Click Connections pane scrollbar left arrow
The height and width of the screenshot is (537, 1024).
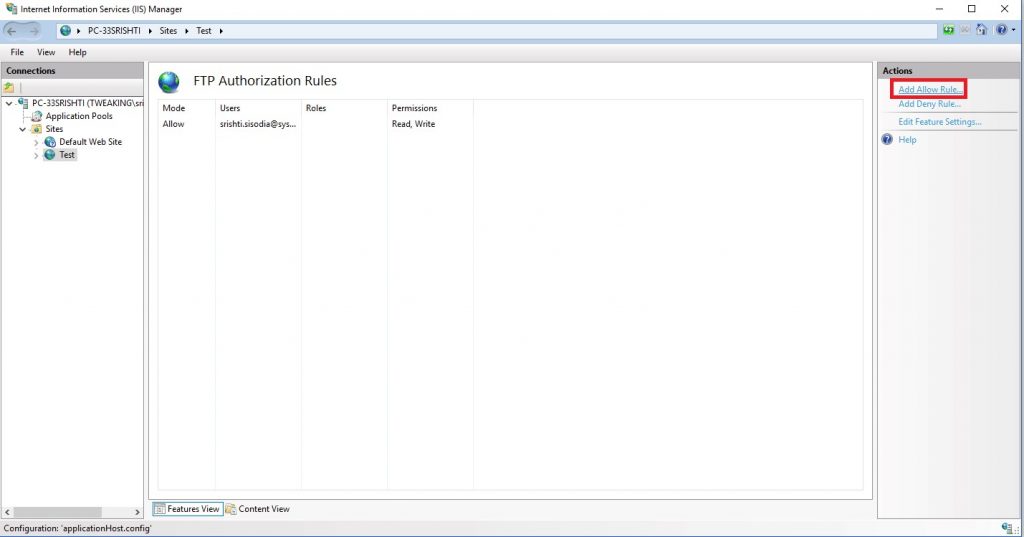point(8,512)
